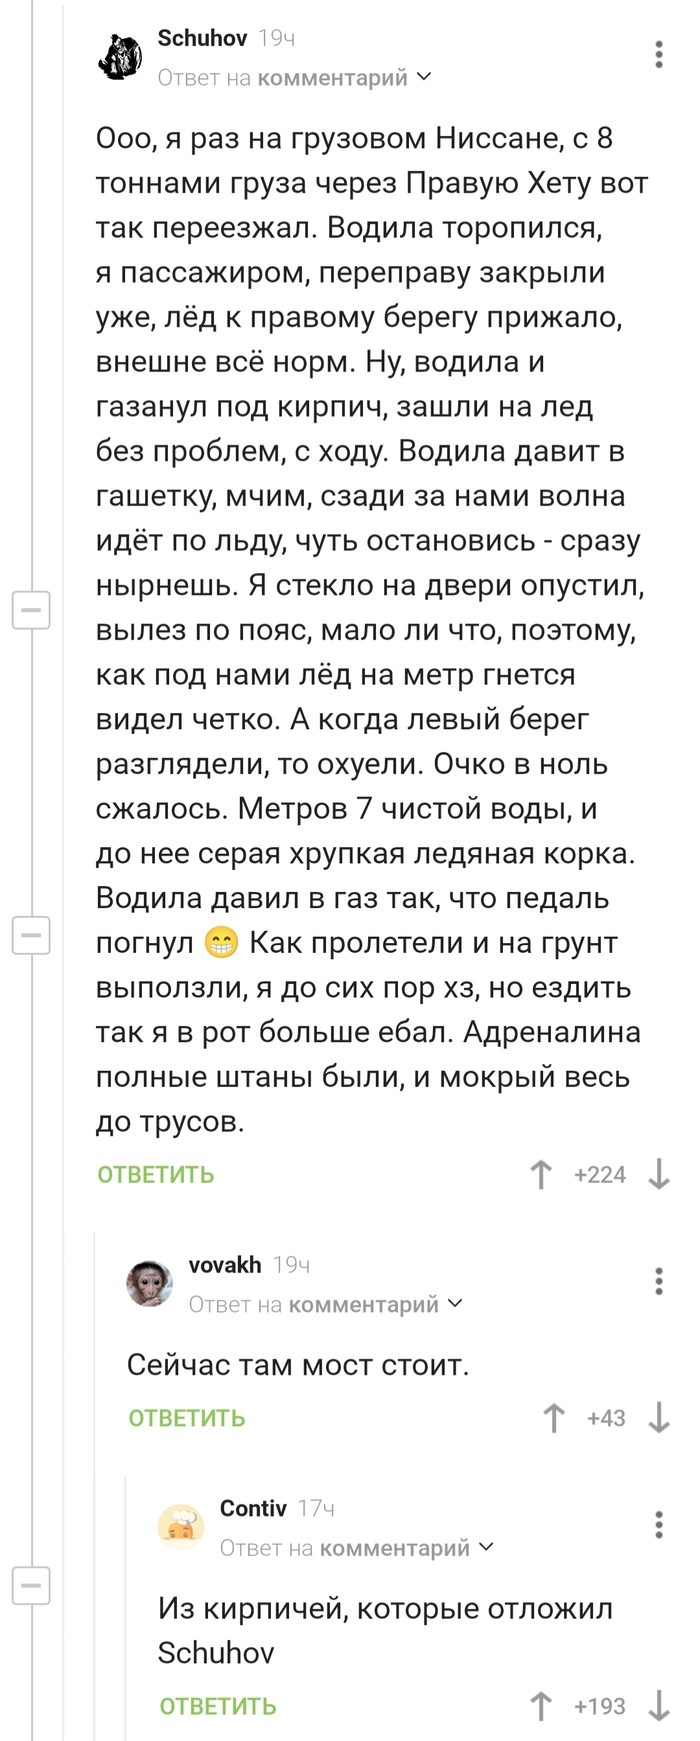Viewport: 700px width, 1741px height.
Task: Open three-dot menu on Contiv's comment
Action: (658, 1525)
